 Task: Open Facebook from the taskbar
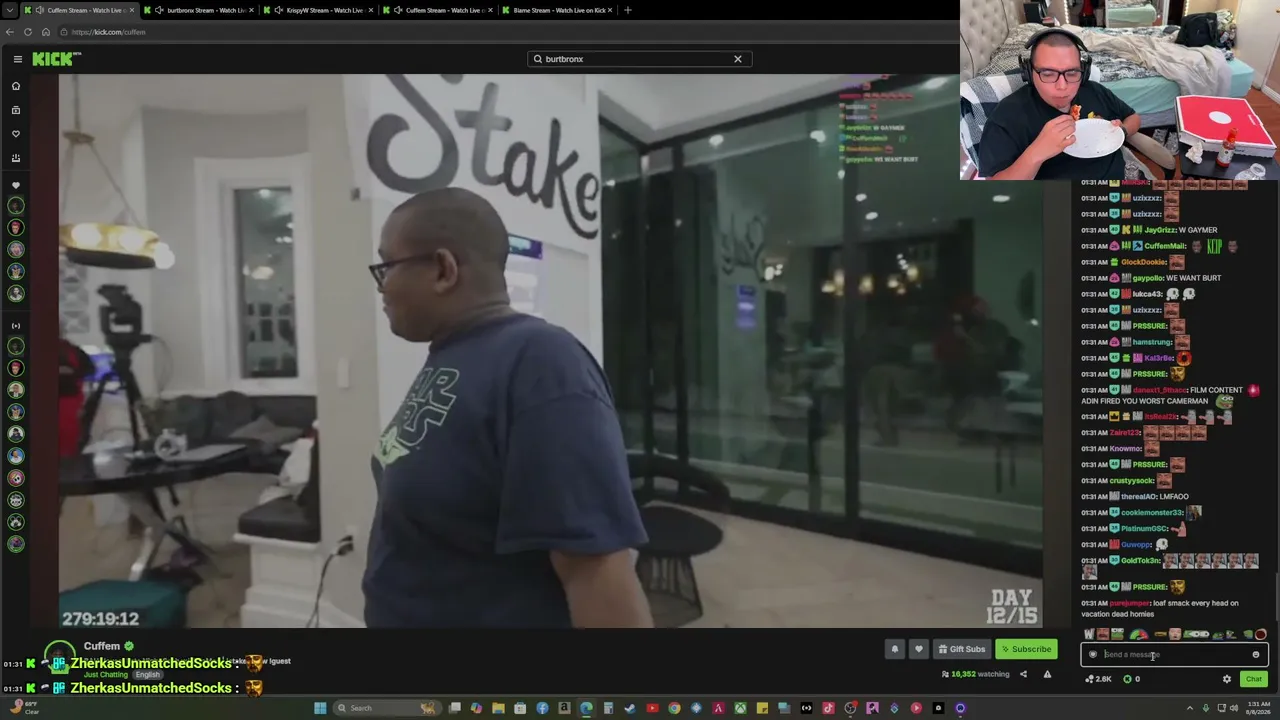pyautogui.click(x=542, y=708)
